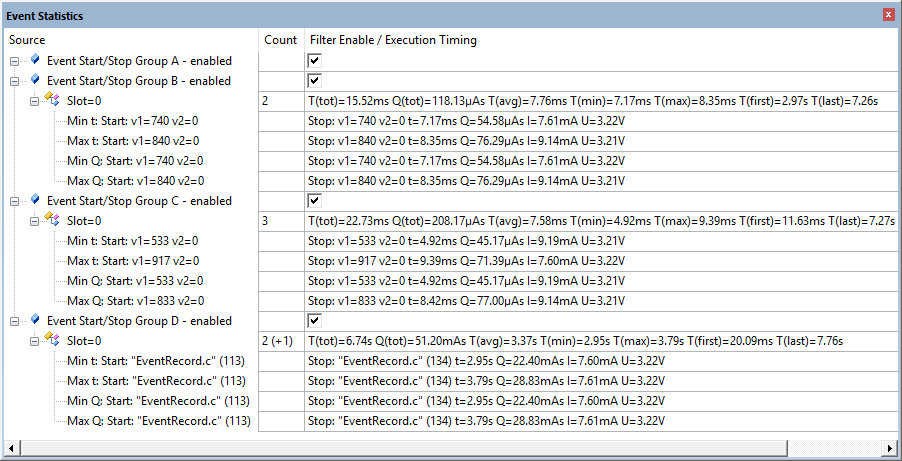902x461 pixels.
Task: Collapse Slot=0 under Group C
Action: [34, 221]
